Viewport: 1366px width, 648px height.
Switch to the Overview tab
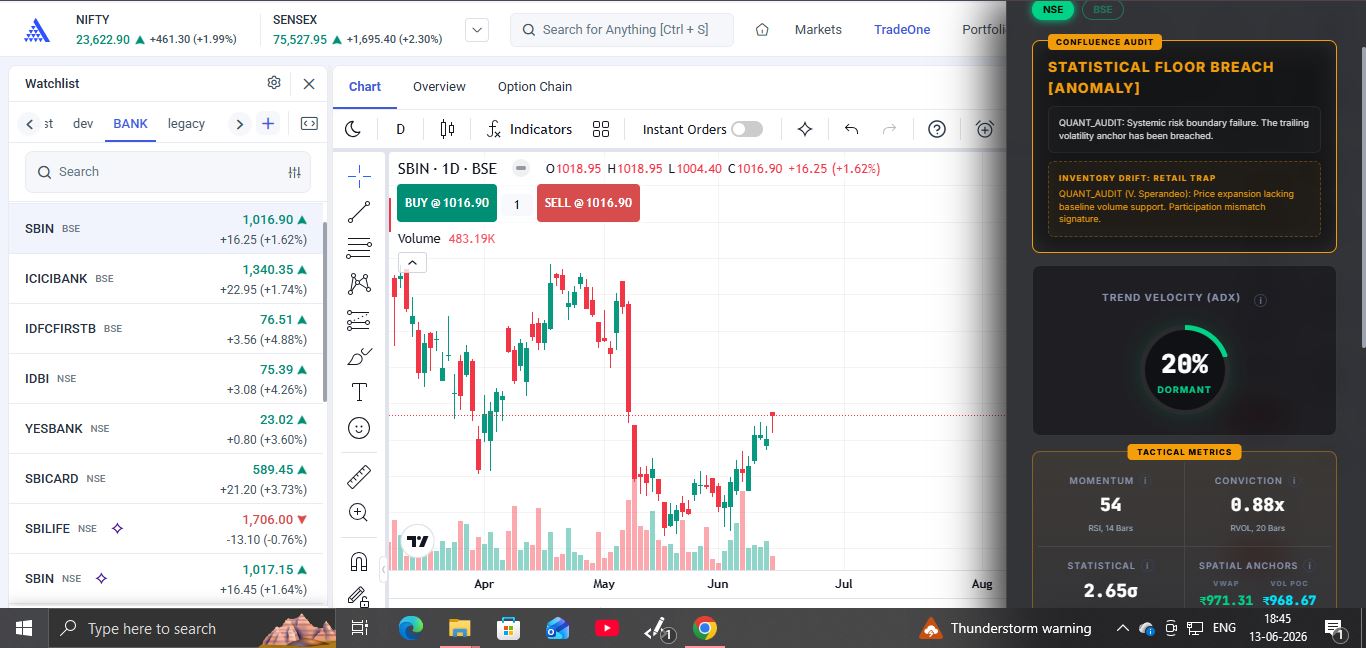[x=439, y=86]
